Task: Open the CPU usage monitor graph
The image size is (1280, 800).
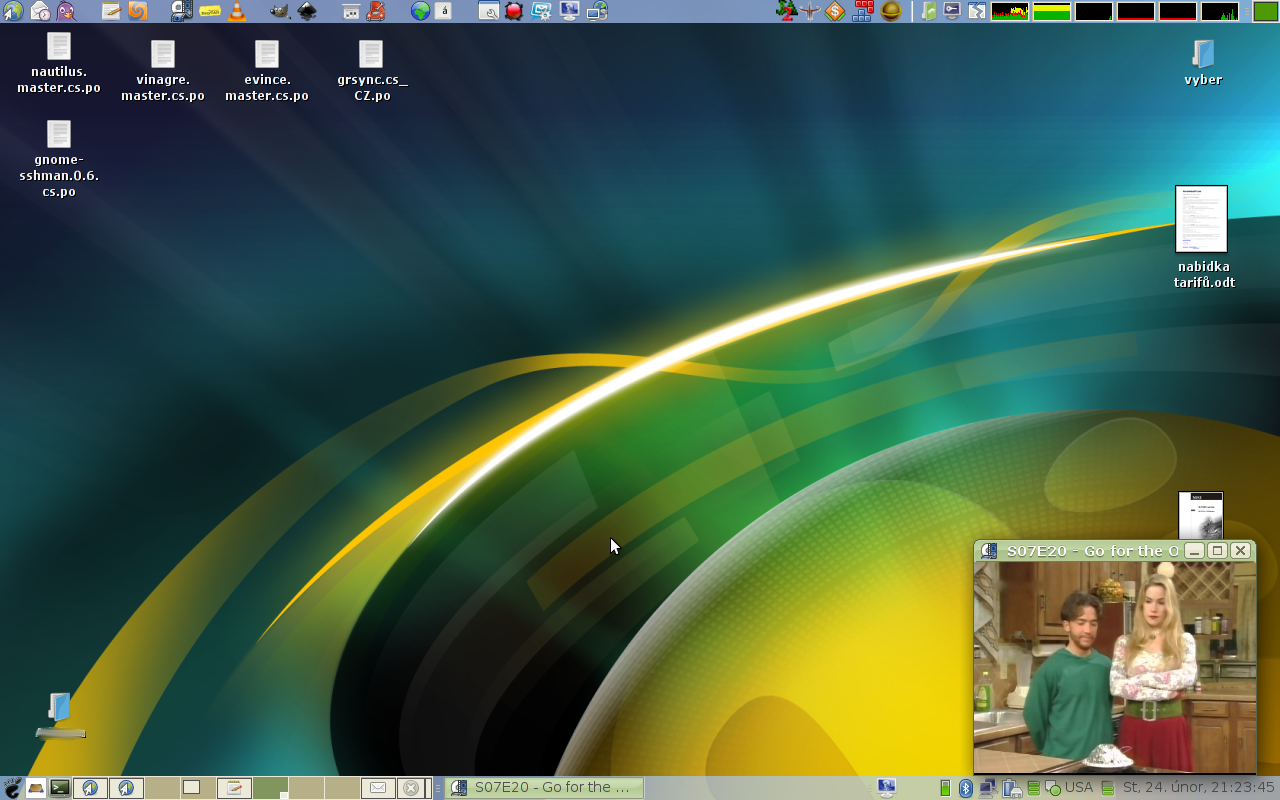Action: pyautogui.click(x=1010, y=12)
